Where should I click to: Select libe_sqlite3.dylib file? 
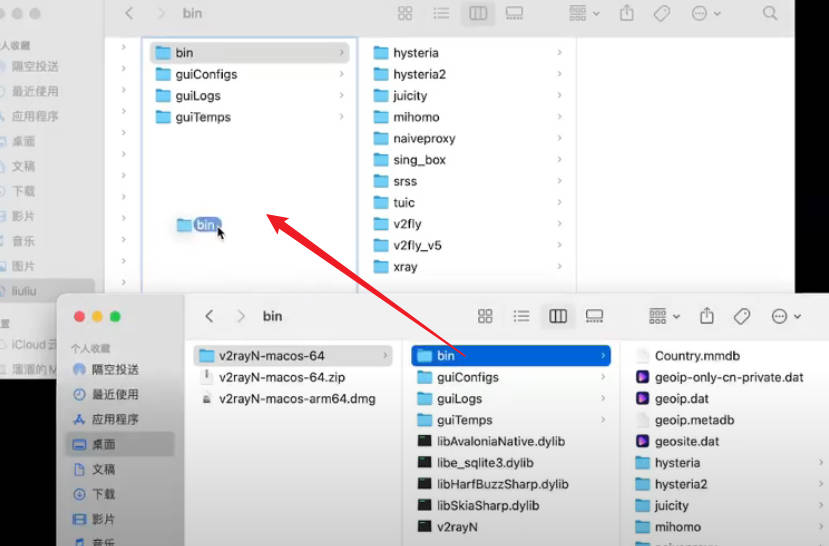pyautogui.click(x=511, y=463)
